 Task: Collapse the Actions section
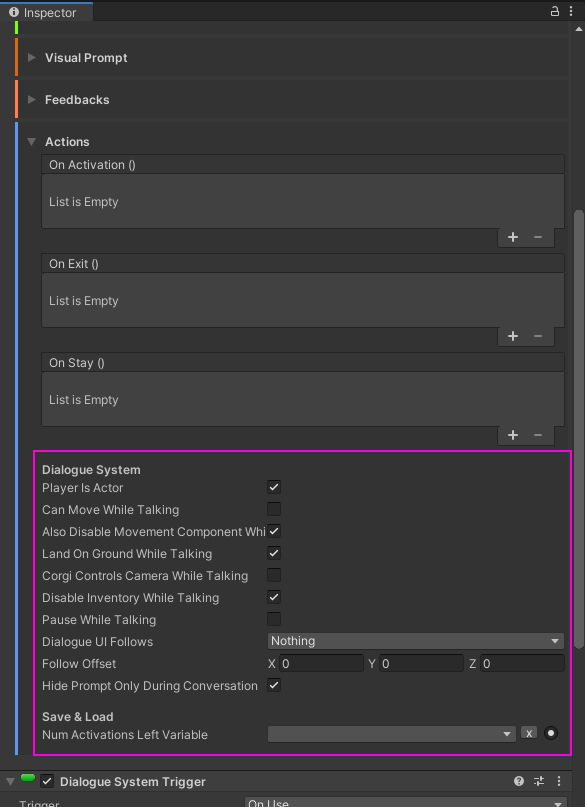[32, 141]
